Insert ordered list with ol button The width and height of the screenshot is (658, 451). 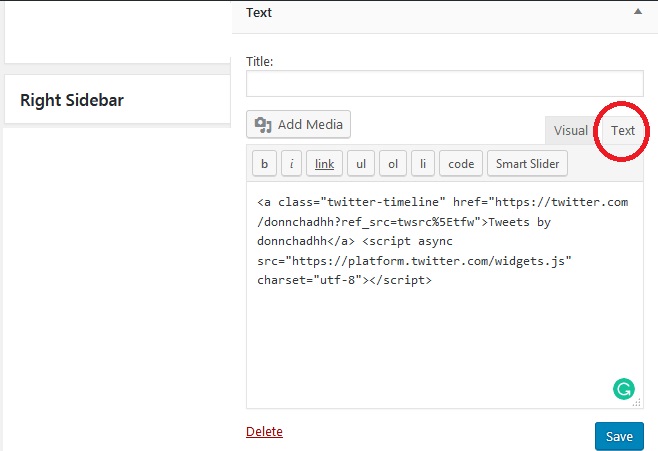(x=393, y=163)
